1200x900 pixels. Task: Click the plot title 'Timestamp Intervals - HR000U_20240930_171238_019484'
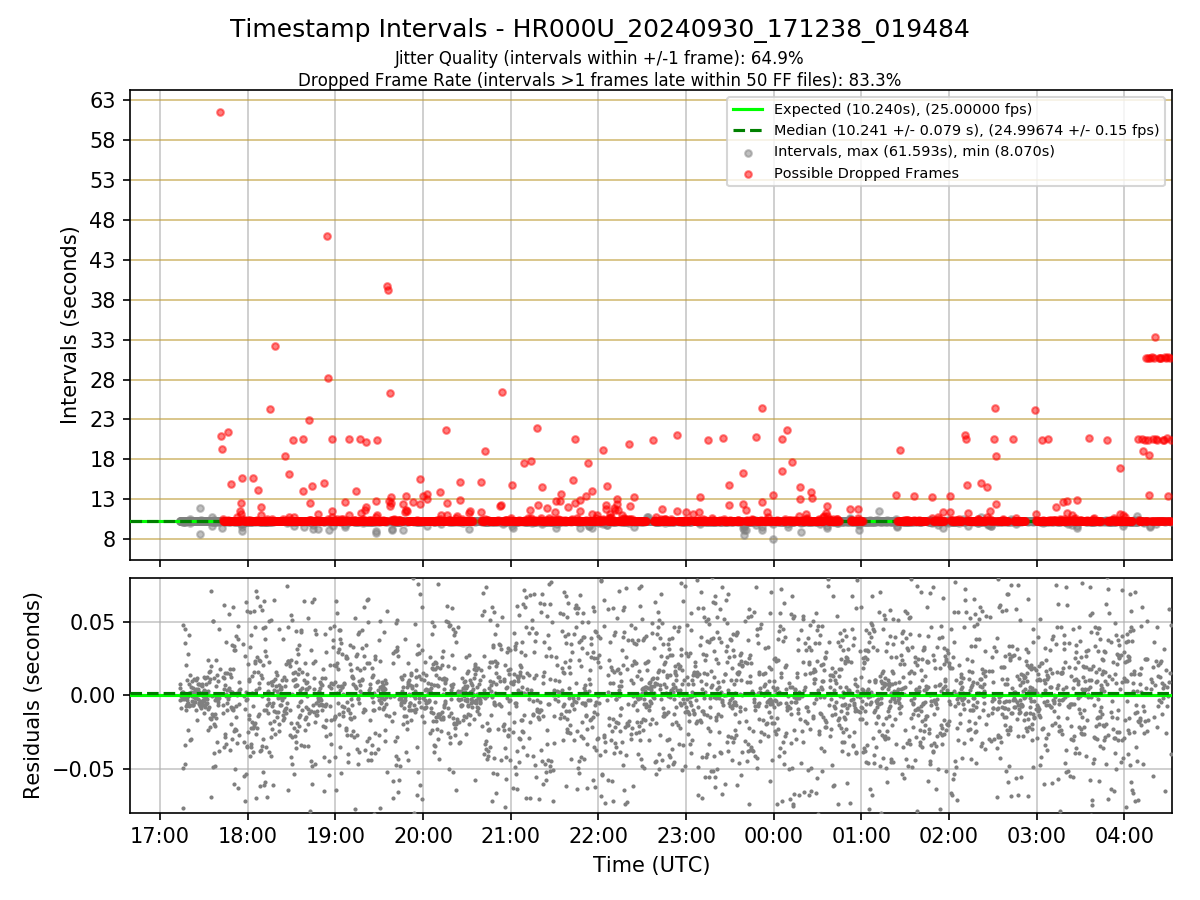[x=599, y=29]
